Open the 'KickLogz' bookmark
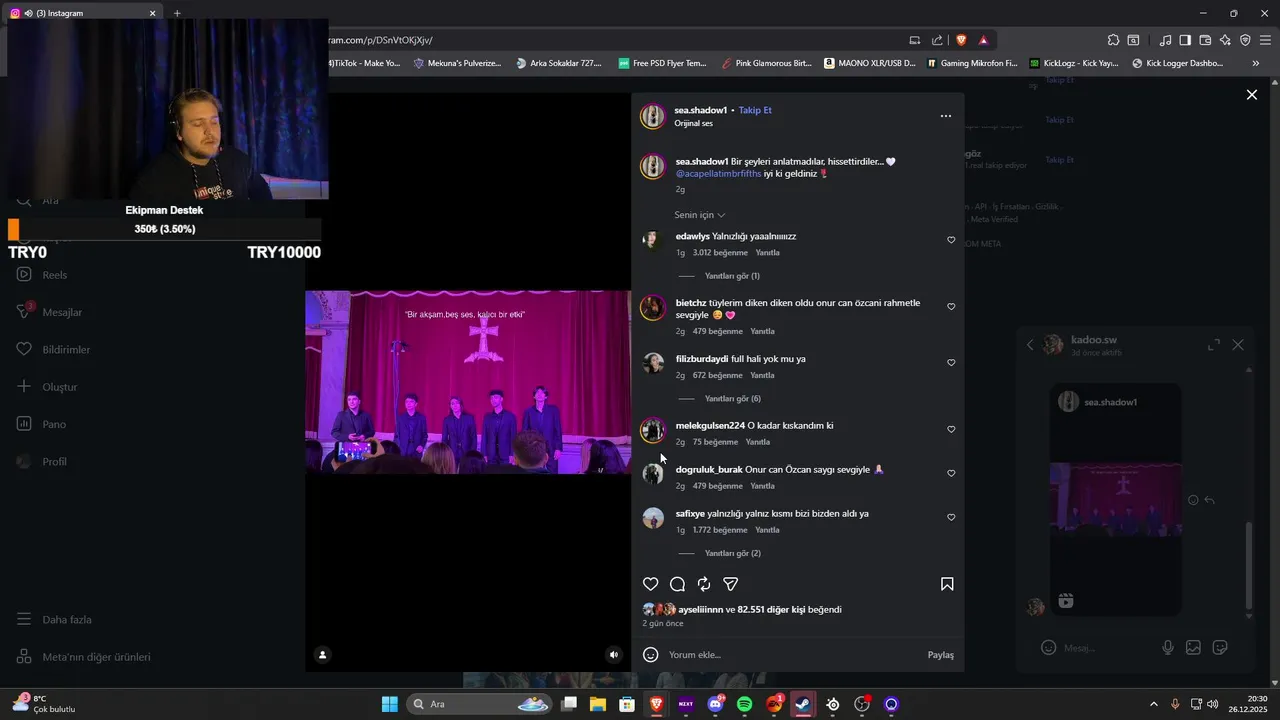 tap(1074, 63)
